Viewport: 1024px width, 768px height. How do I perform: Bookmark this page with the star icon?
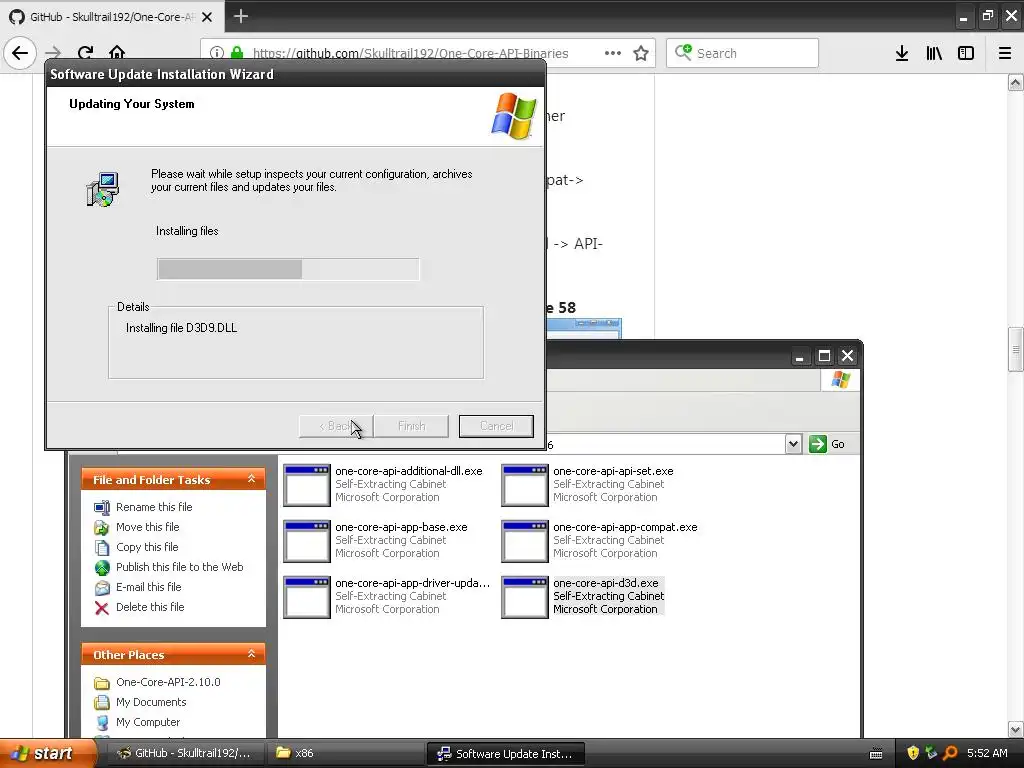641,53
